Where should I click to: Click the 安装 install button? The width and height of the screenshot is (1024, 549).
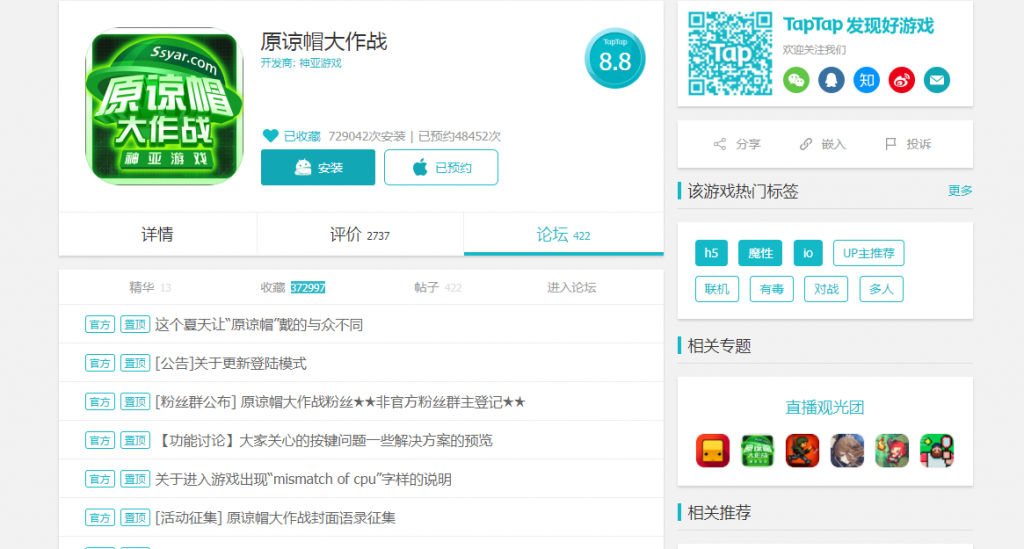tap(318, 168)
